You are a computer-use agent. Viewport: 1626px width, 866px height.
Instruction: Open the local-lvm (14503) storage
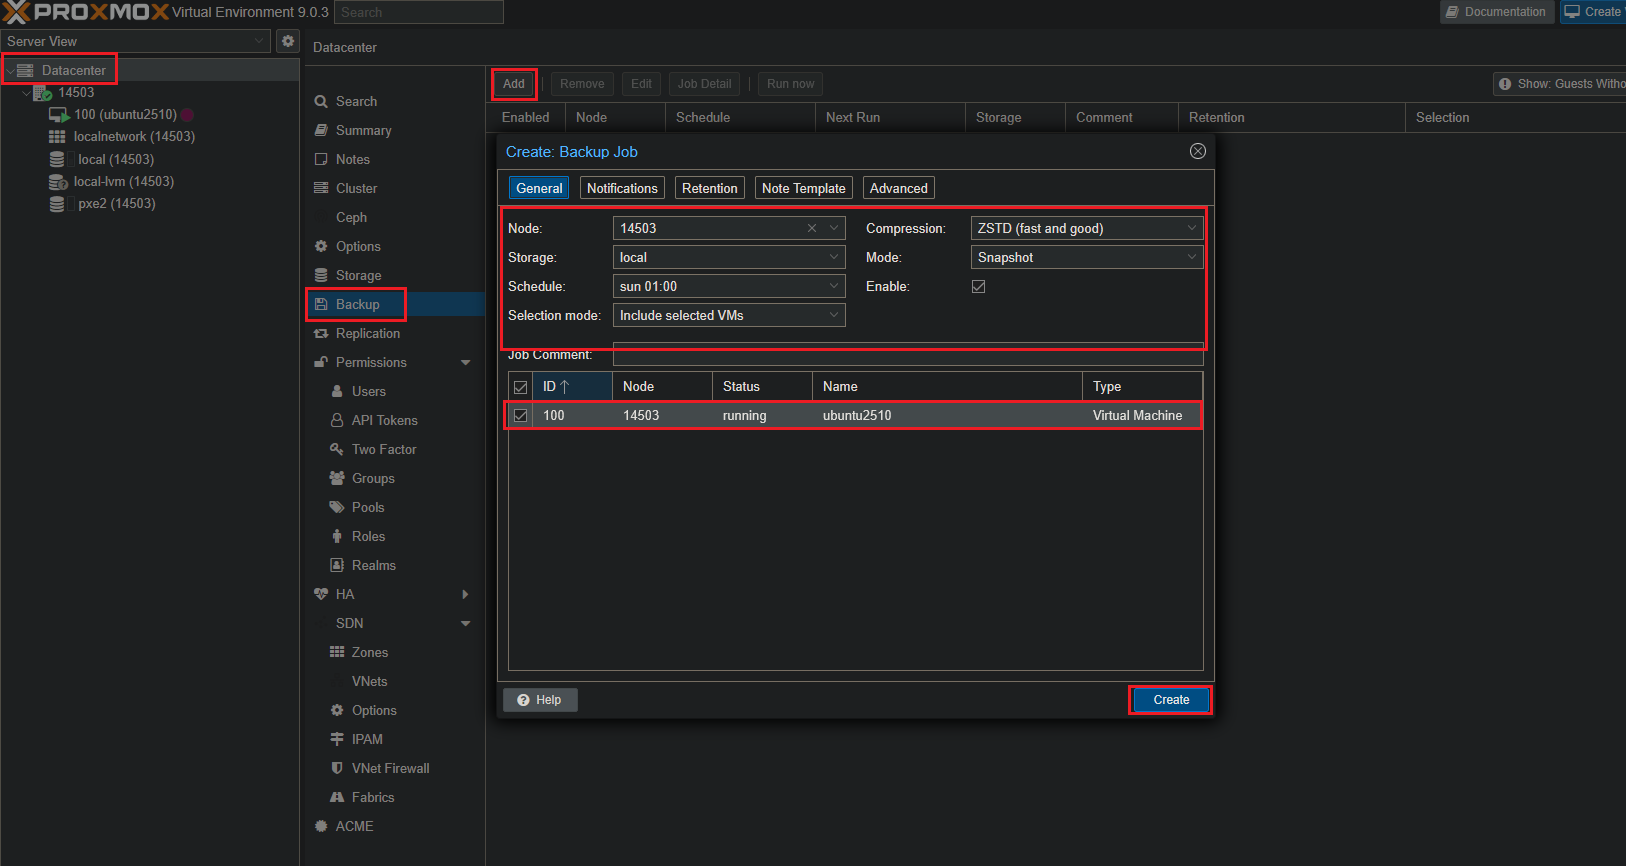coord(123,182)
